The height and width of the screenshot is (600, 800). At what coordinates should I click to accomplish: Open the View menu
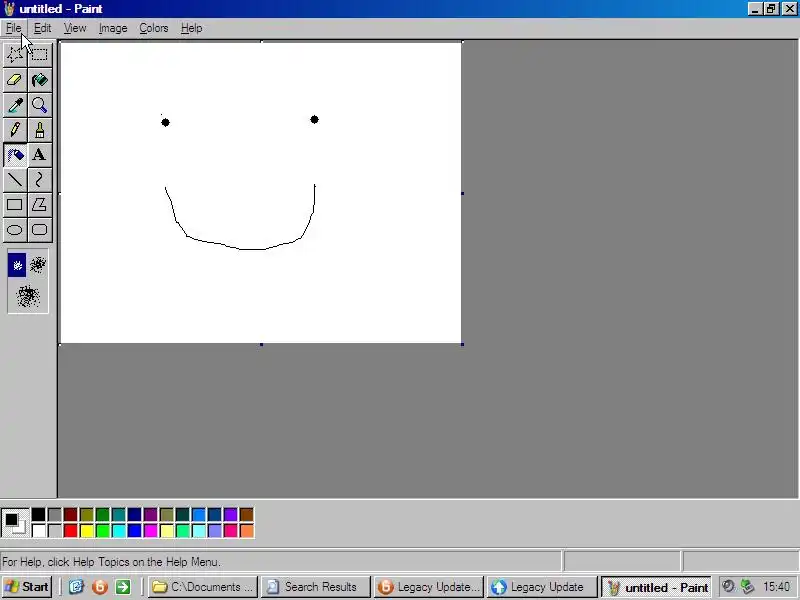point(74,28)
